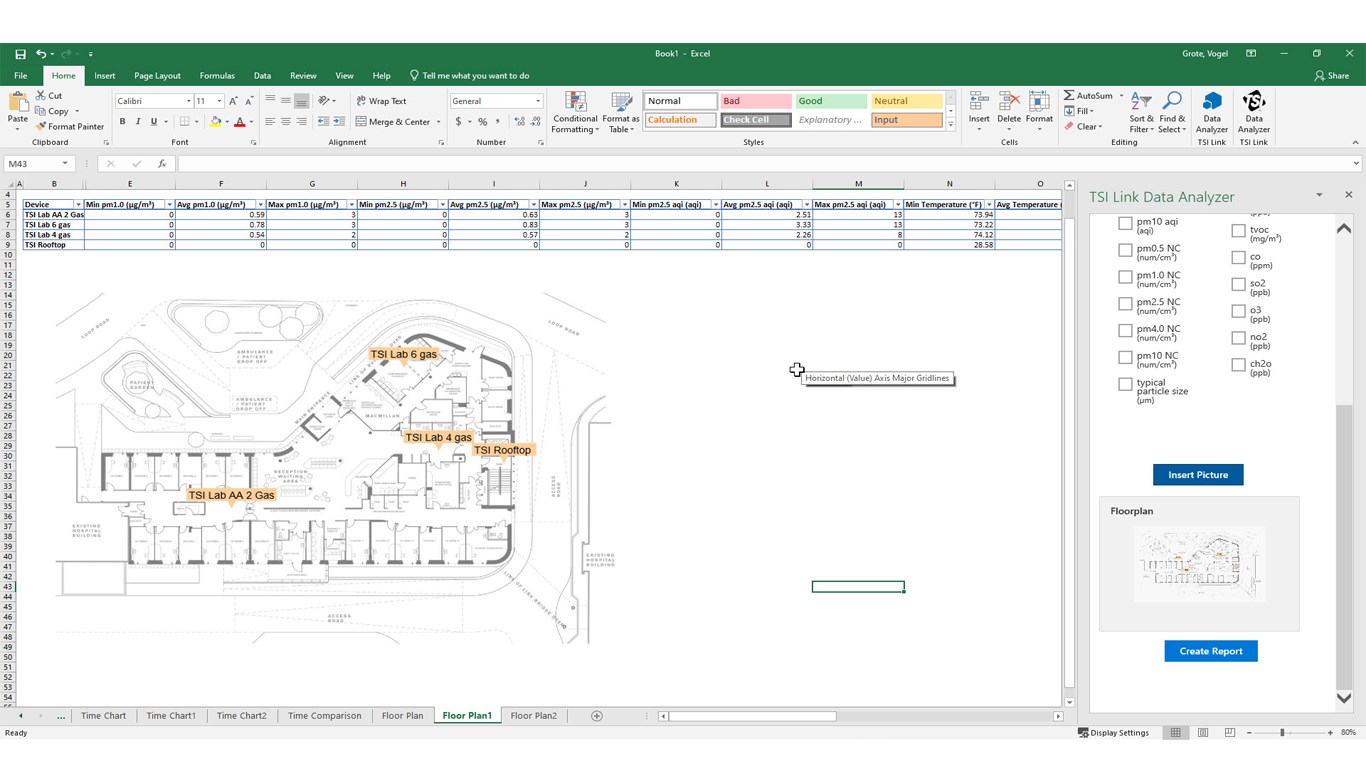Viewport: 1366px width, 768px height.
Task: Apply the yellow fill color
Action: 215,122
